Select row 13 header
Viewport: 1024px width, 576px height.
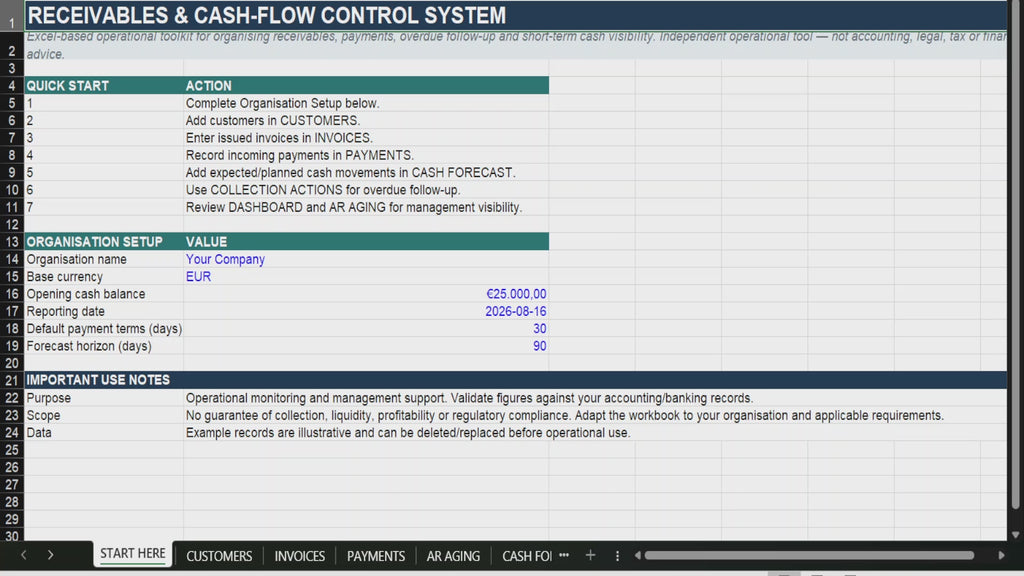[x=12, y=242]
